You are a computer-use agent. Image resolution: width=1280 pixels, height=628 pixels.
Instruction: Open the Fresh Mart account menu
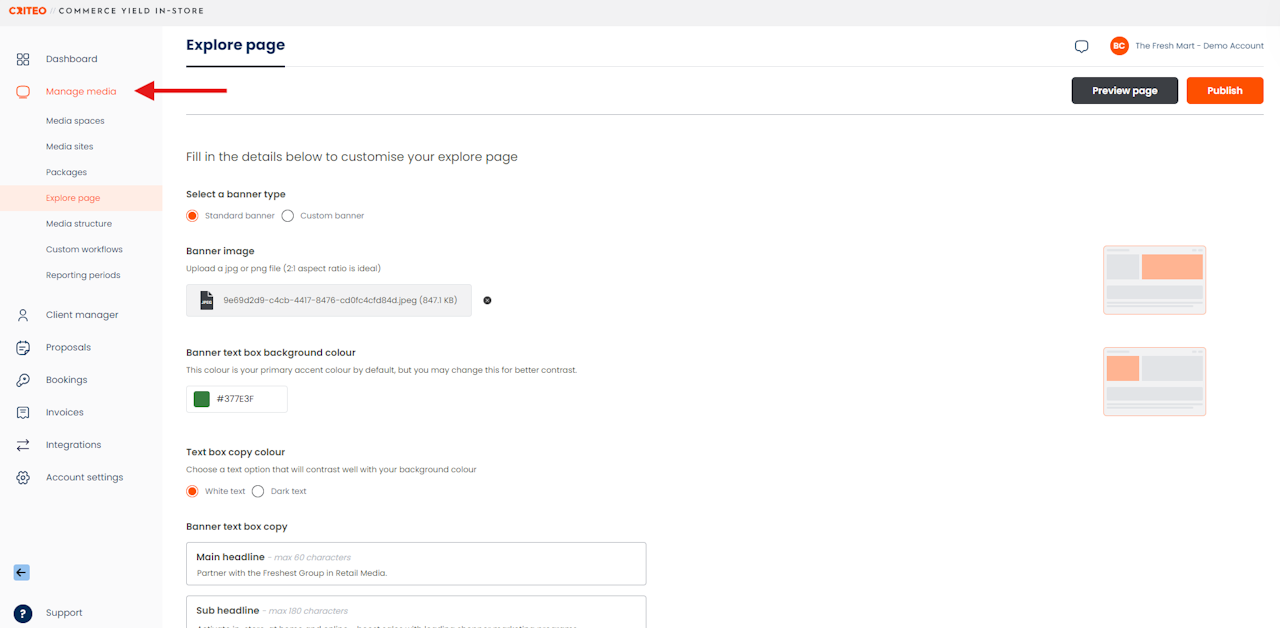(x=1187, y=46)
